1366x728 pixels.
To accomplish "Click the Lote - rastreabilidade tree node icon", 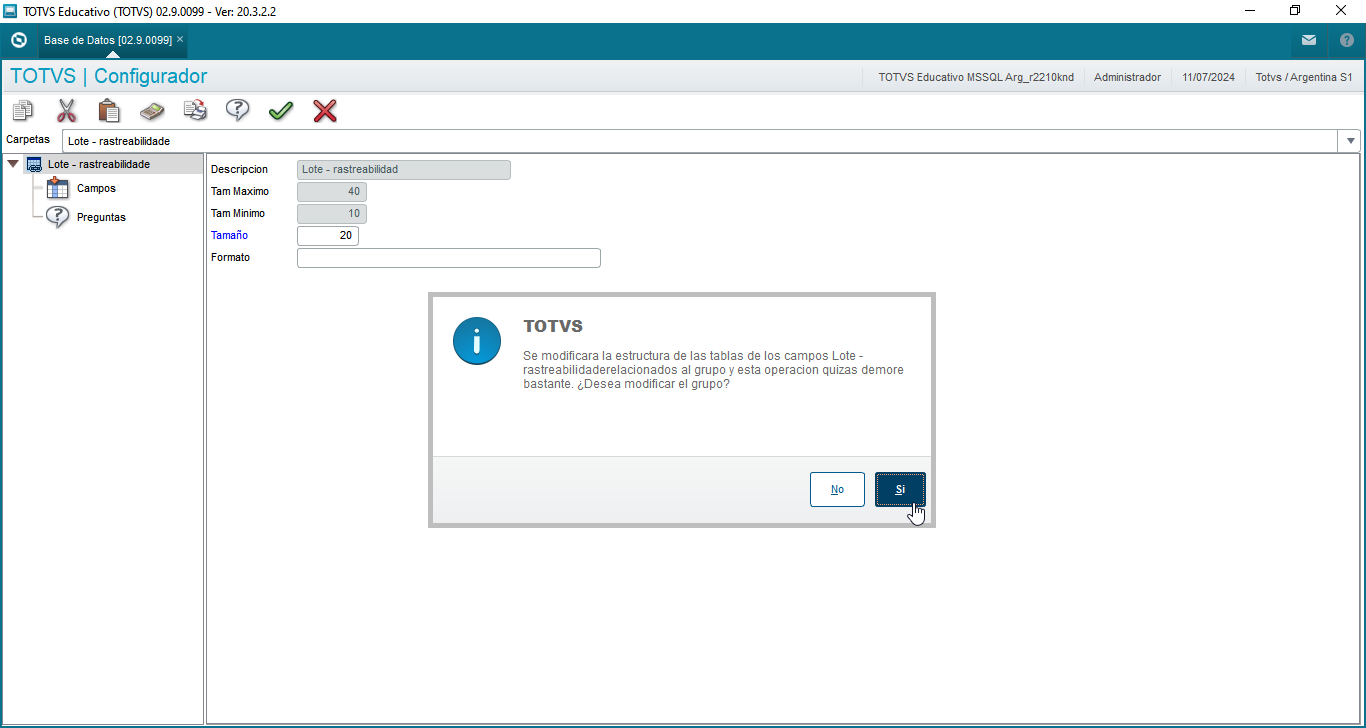I will 34,164.
